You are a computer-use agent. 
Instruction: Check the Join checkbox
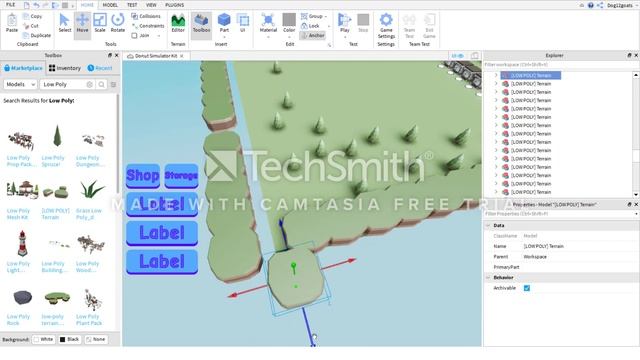[x=134, y=36]
